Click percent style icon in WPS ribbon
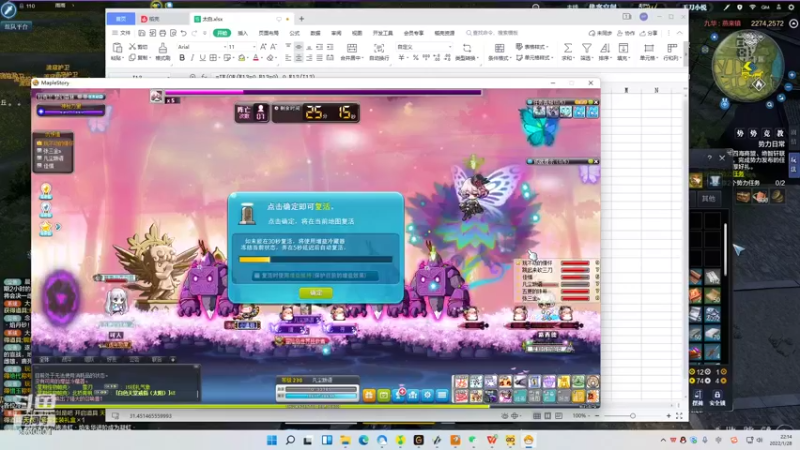Viewport: 800px width, 450px height. pyautogui.click(x=415, y=58)
